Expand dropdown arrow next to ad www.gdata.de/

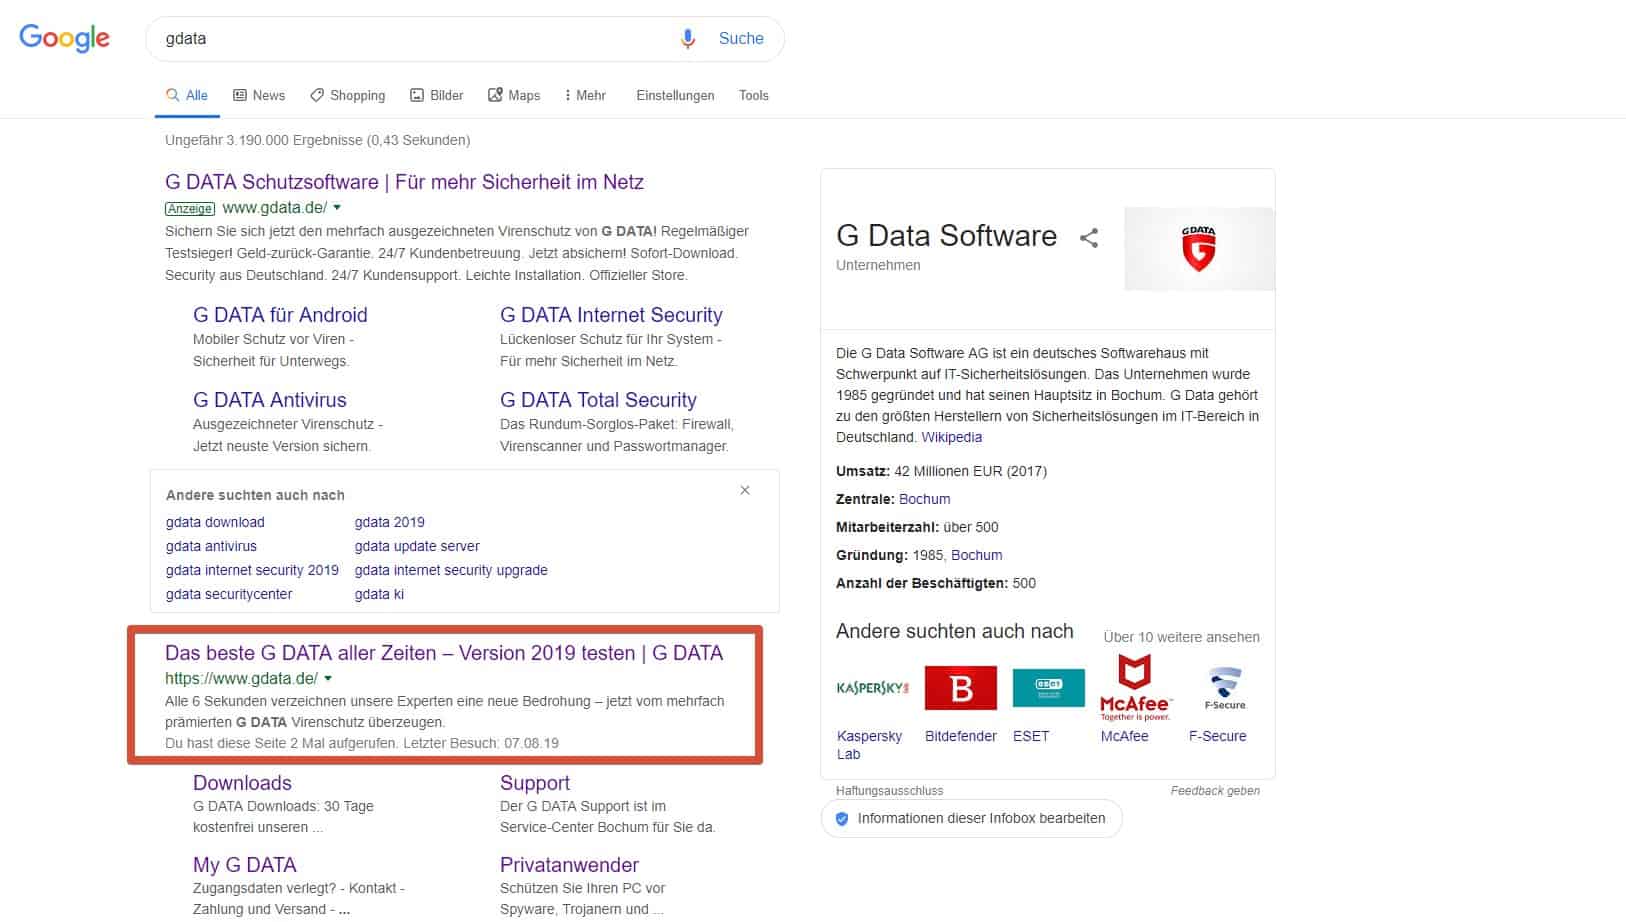pyautogui.click(x=337, y=208)
